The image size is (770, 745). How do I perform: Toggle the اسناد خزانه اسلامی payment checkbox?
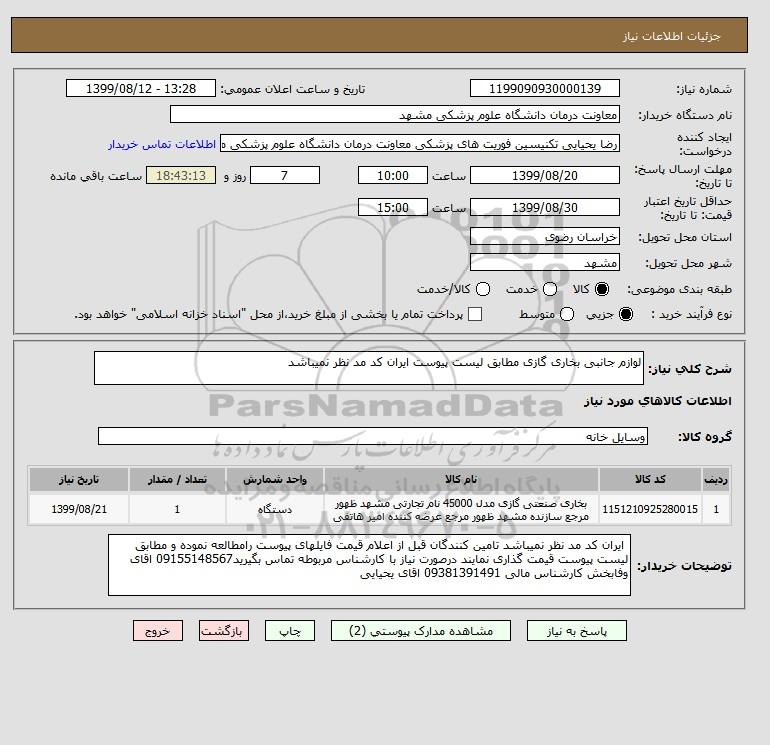click(475, 314)
